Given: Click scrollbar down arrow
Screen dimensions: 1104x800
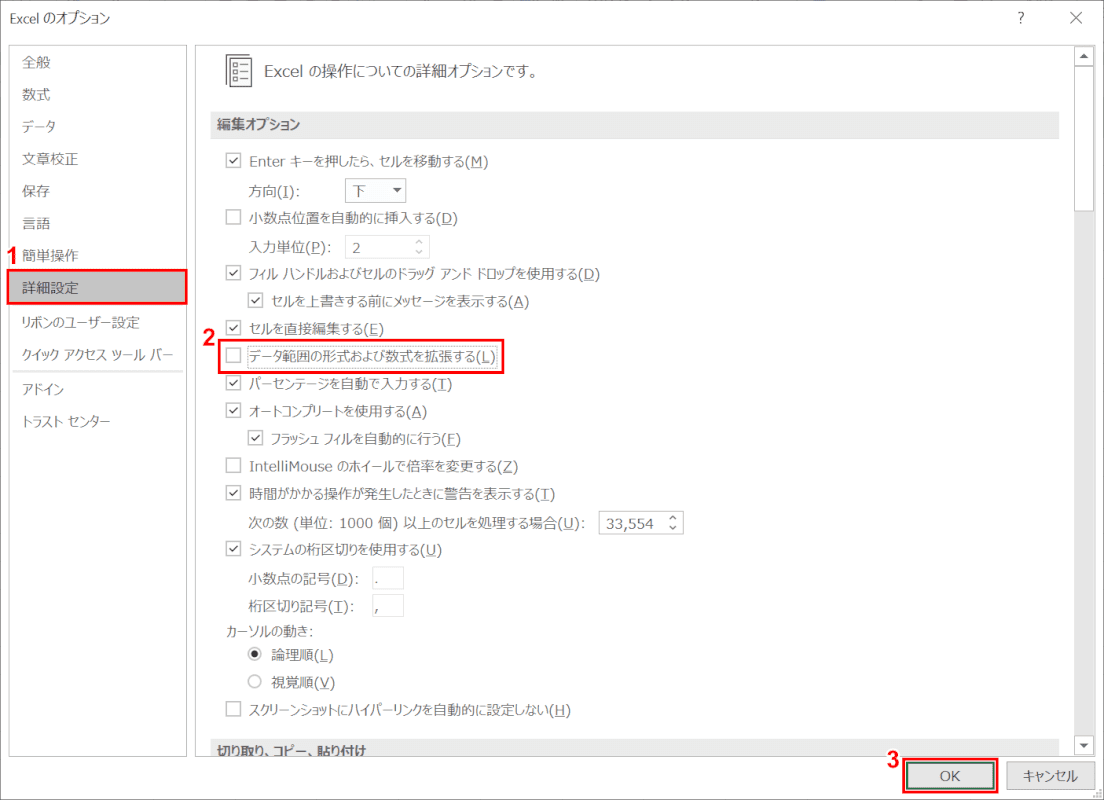Looking at the screenshot, I should pyautogui.click(x=1084, y=745).
